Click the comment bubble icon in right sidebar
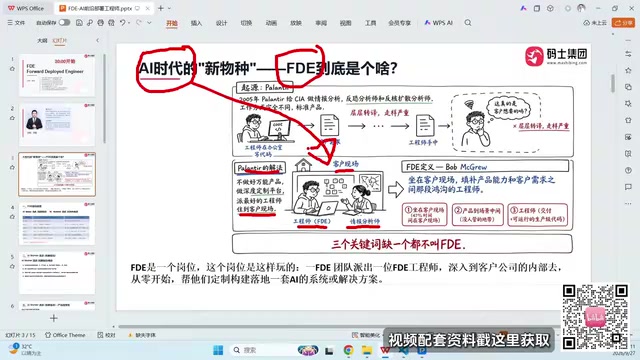This screenshot has width=640, height=360. coord(628,187)
